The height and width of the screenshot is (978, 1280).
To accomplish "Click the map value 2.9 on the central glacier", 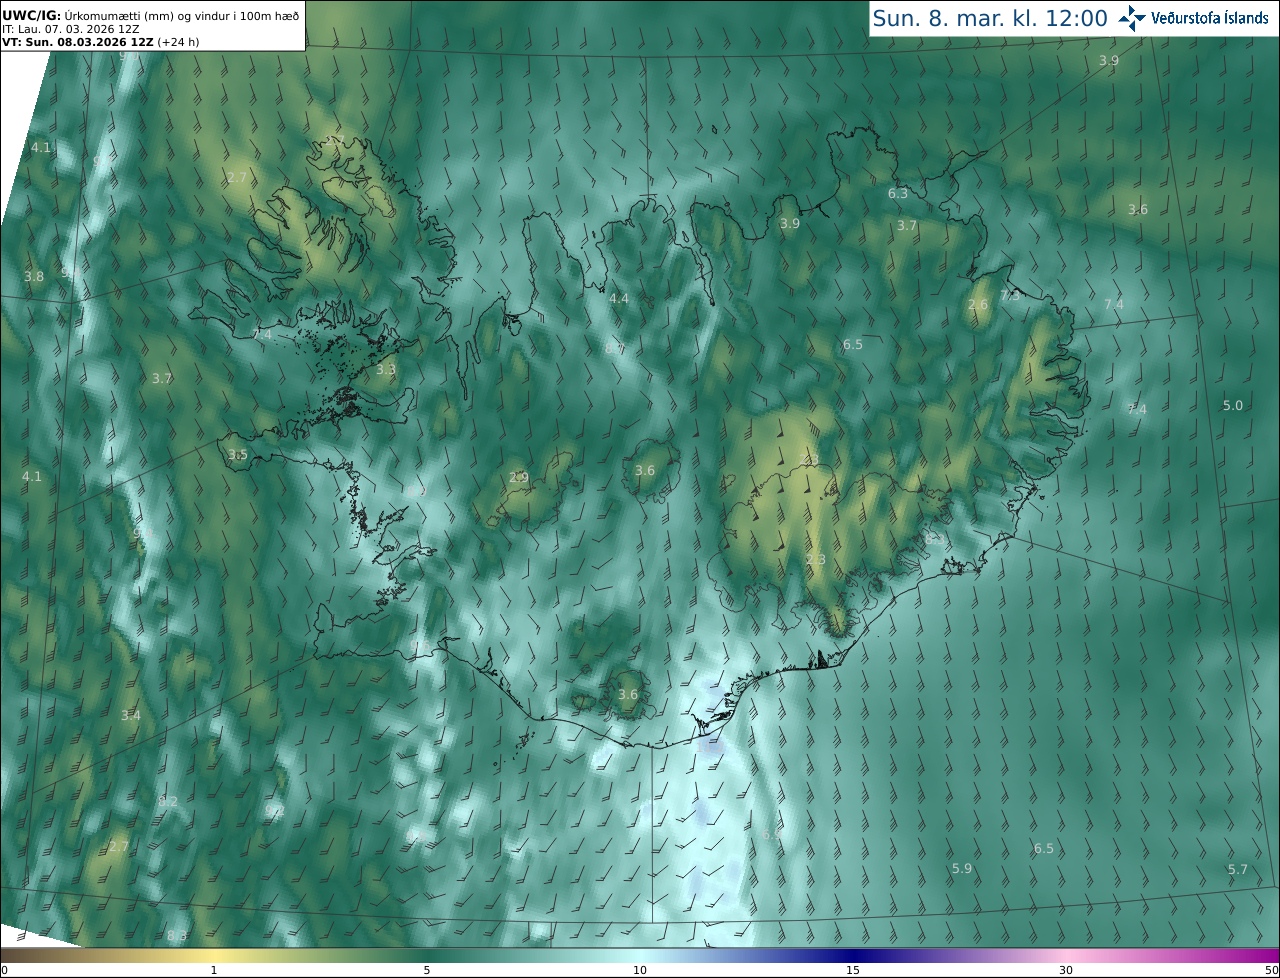I will click(x=518, y=477).
